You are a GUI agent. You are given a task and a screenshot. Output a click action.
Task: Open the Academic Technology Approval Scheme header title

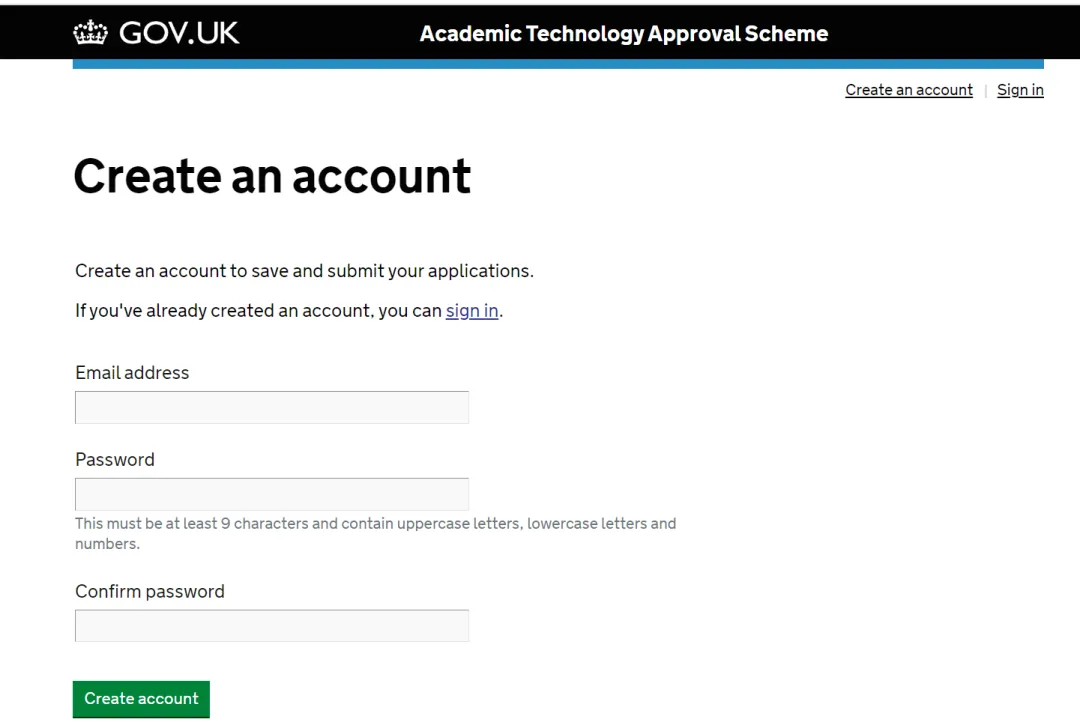pyautogui.click(x=623, y=34)
